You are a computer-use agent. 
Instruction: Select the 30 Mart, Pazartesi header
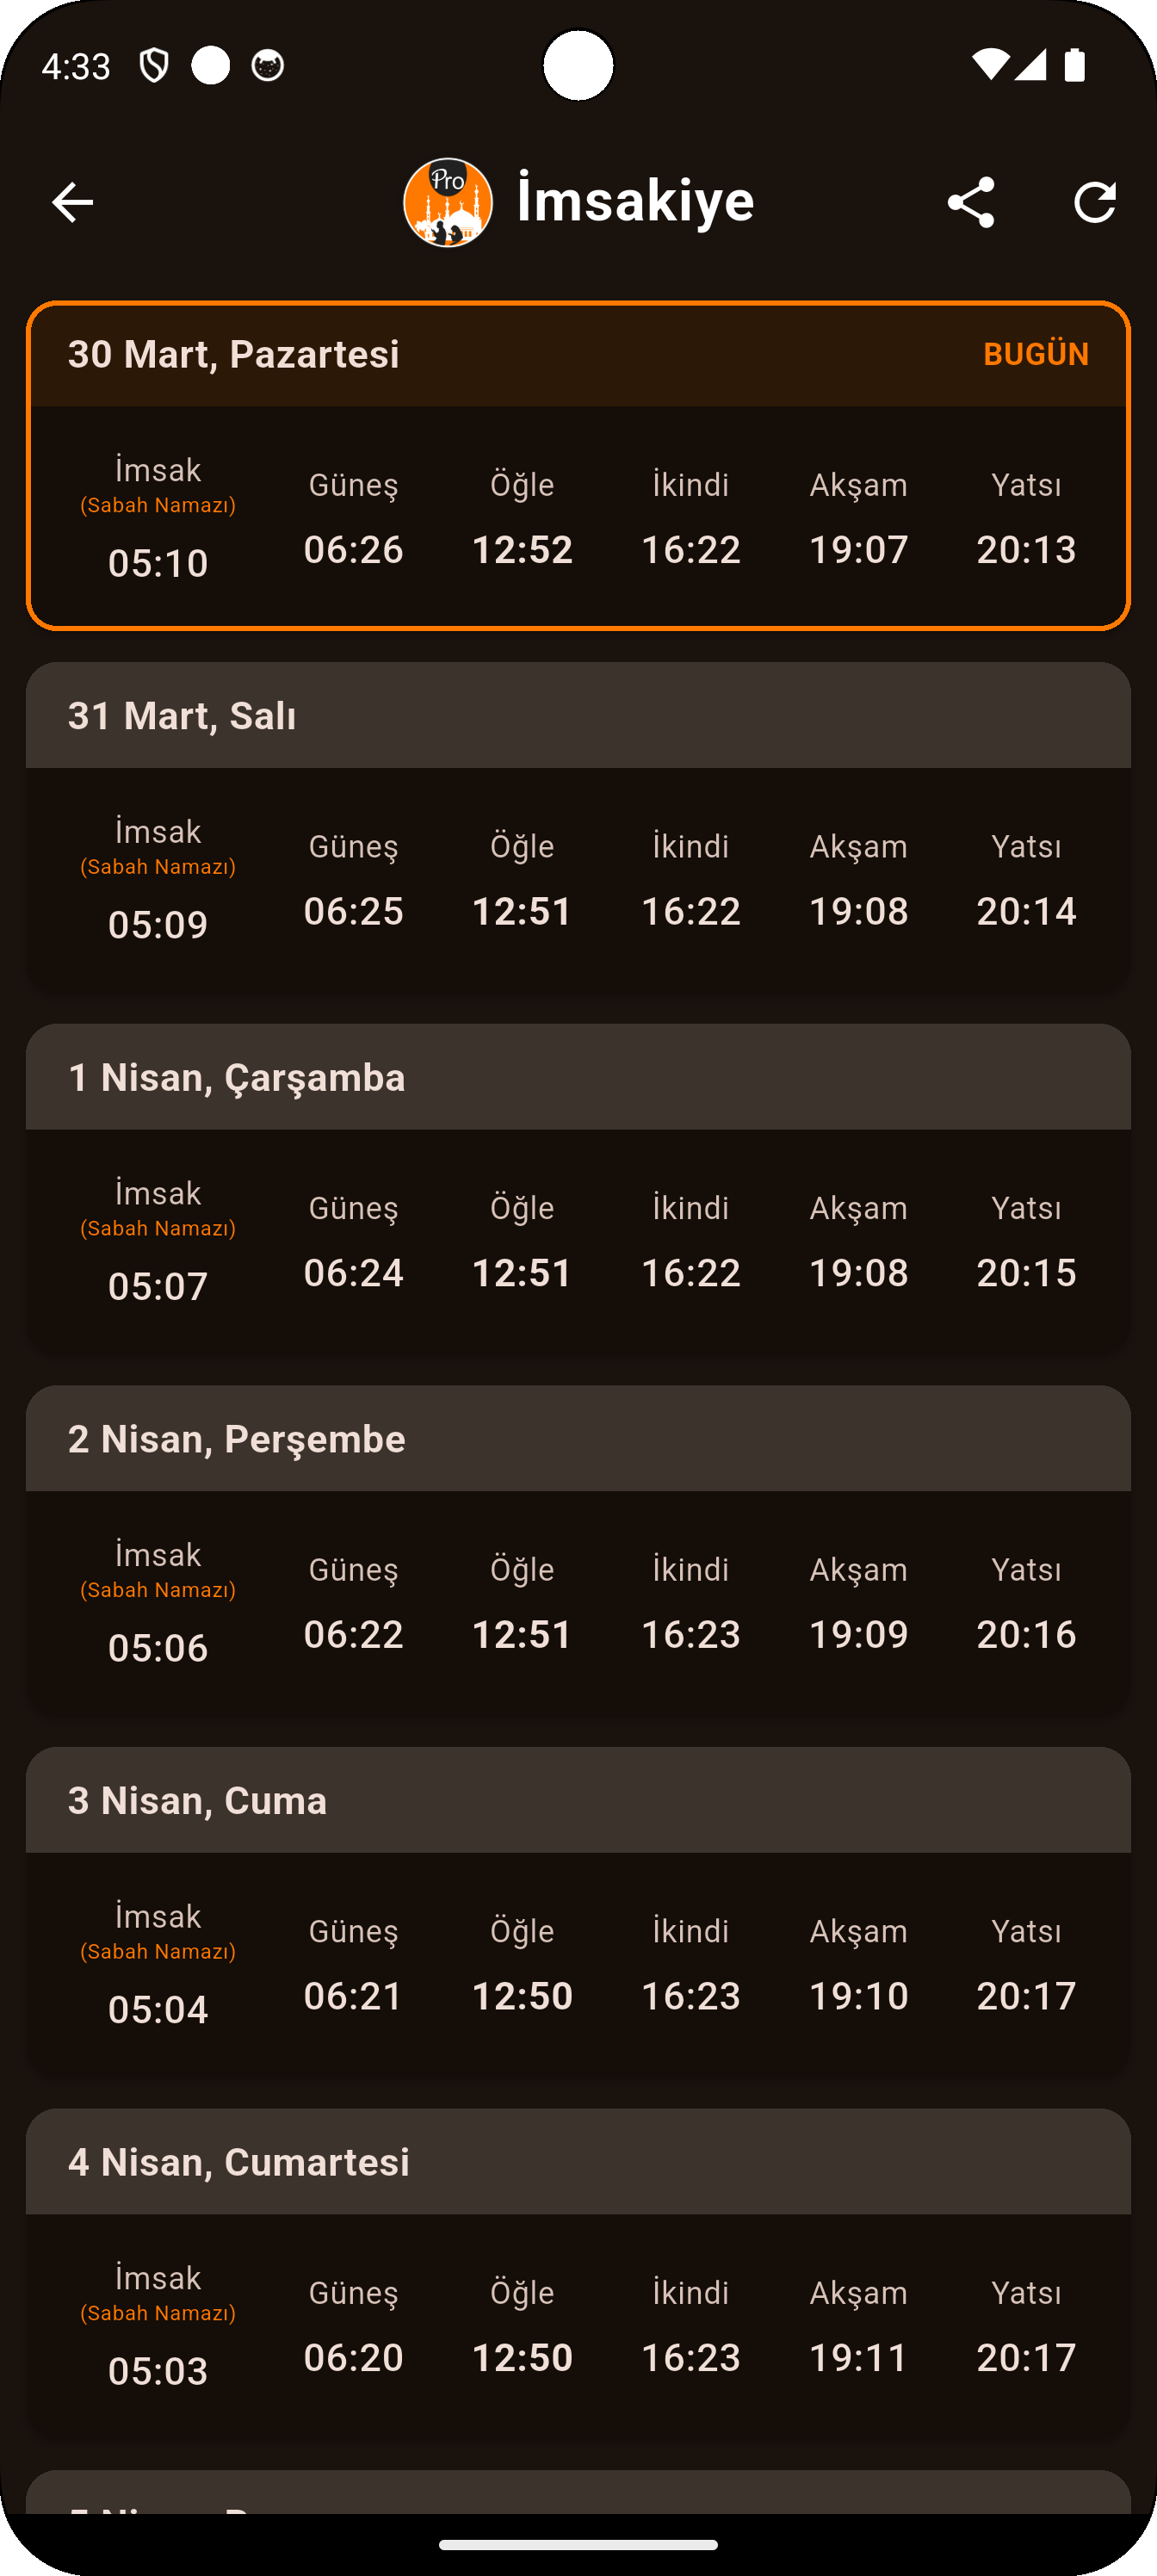pyautogui.click(x=234, y=354)
